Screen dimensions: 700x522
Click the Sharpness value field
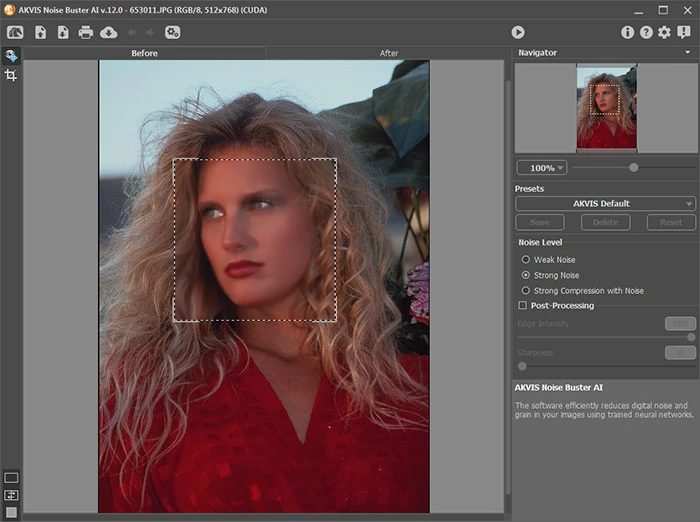pos(680,353)
